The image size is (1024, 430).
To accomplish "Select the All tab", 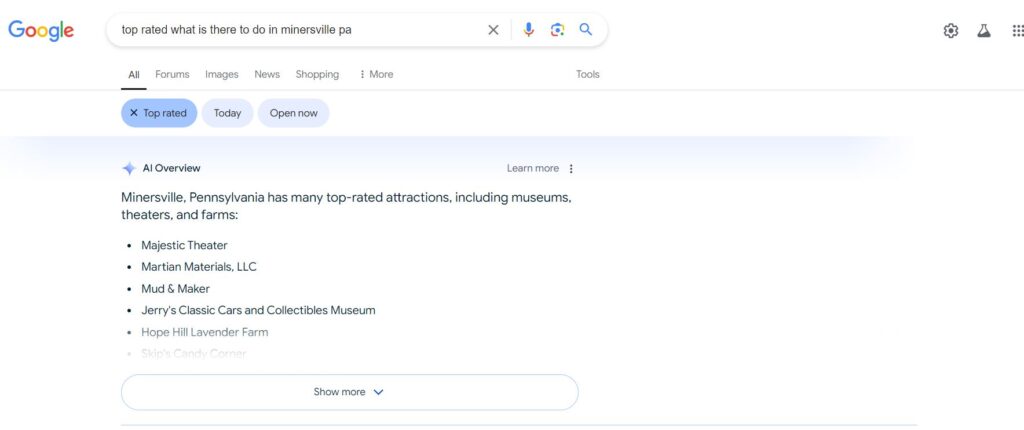I will (134, 74).
